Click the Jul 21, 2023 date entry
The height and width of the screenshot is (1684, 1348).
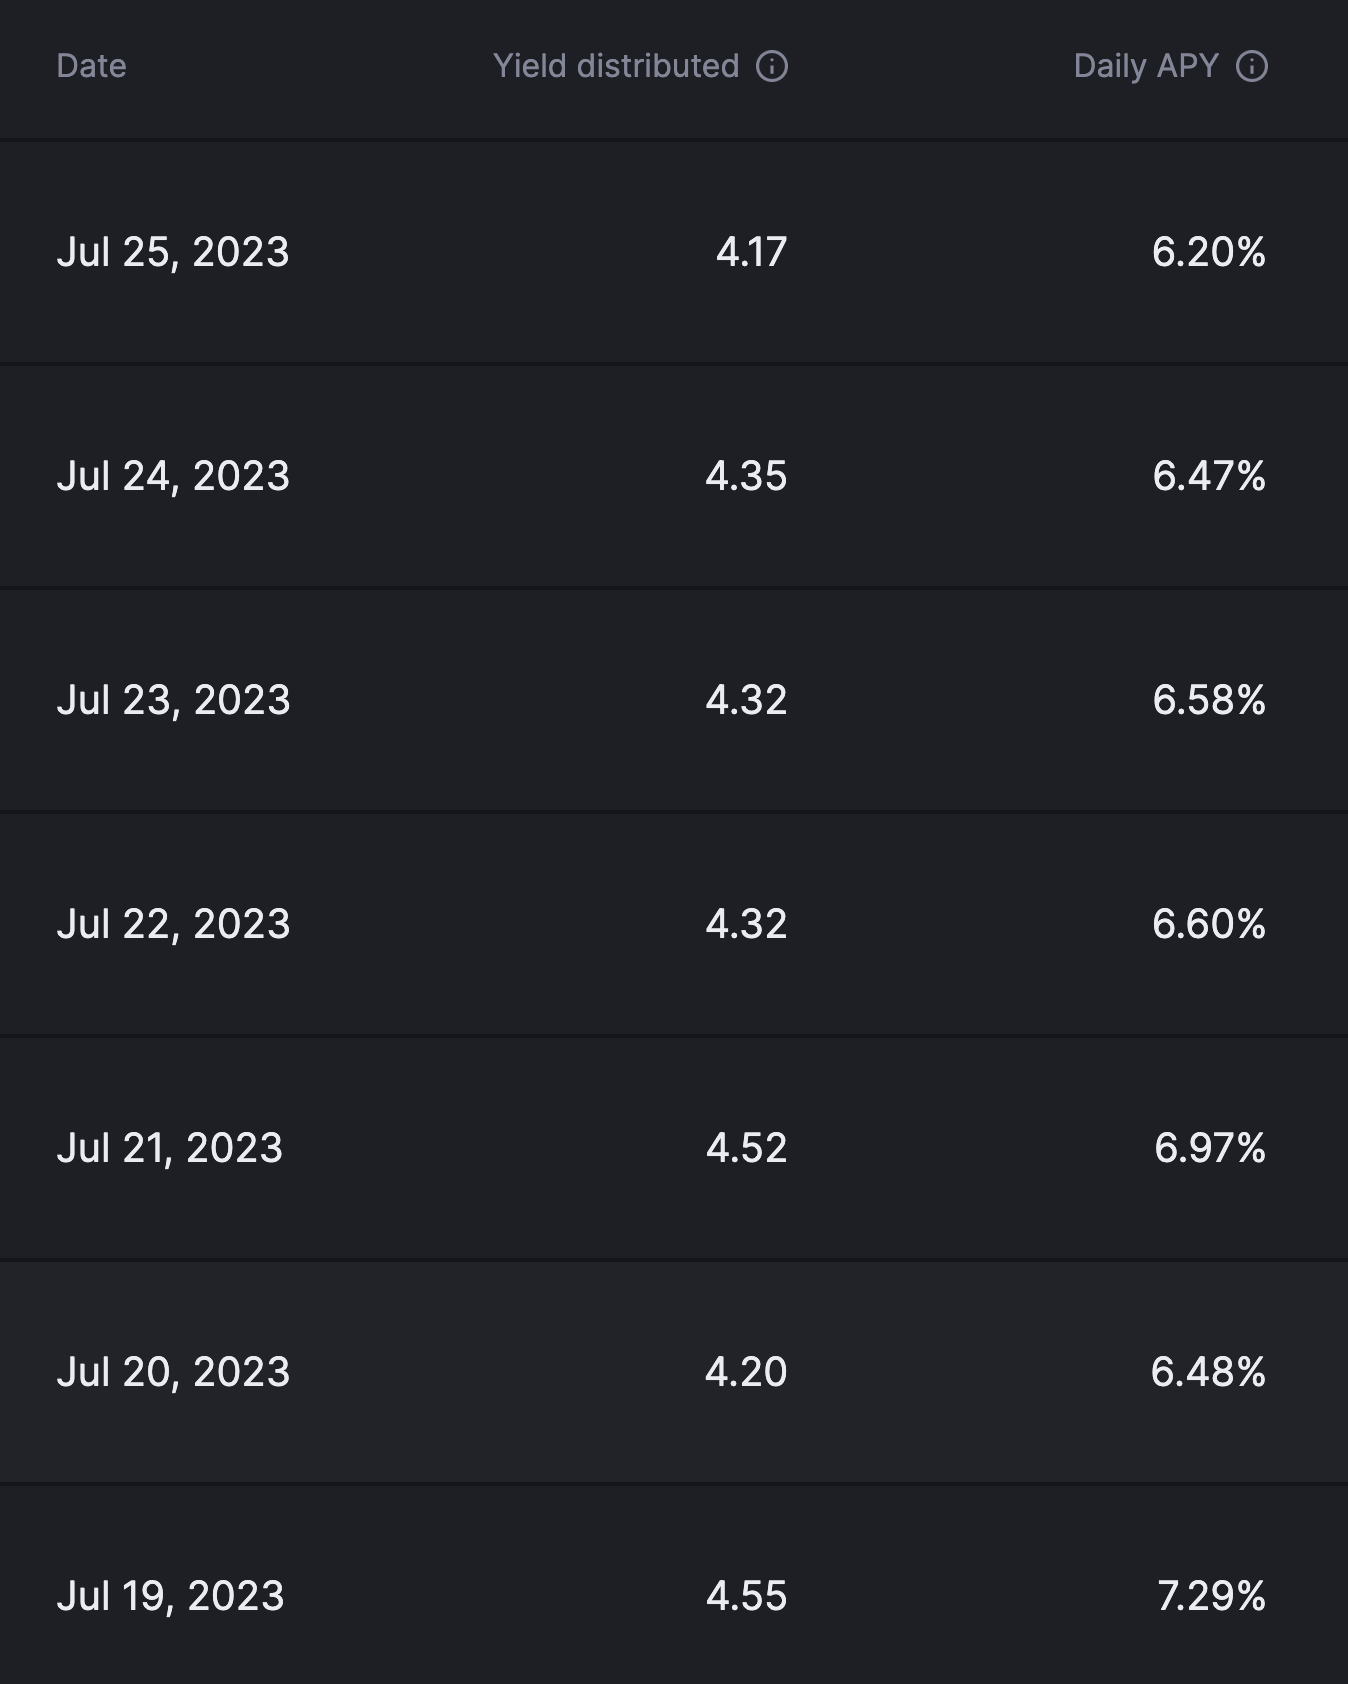click(x=172, y=1148)
